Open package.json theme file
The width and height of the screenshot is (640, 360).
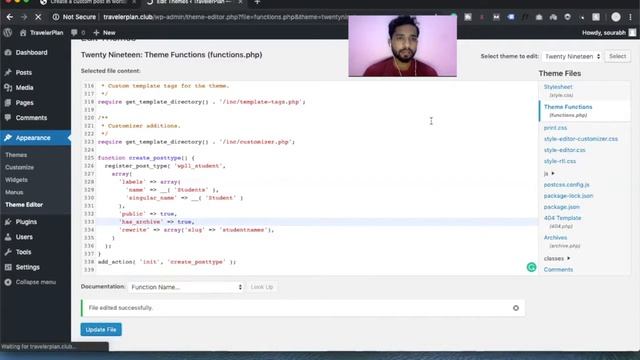(561, 207)
